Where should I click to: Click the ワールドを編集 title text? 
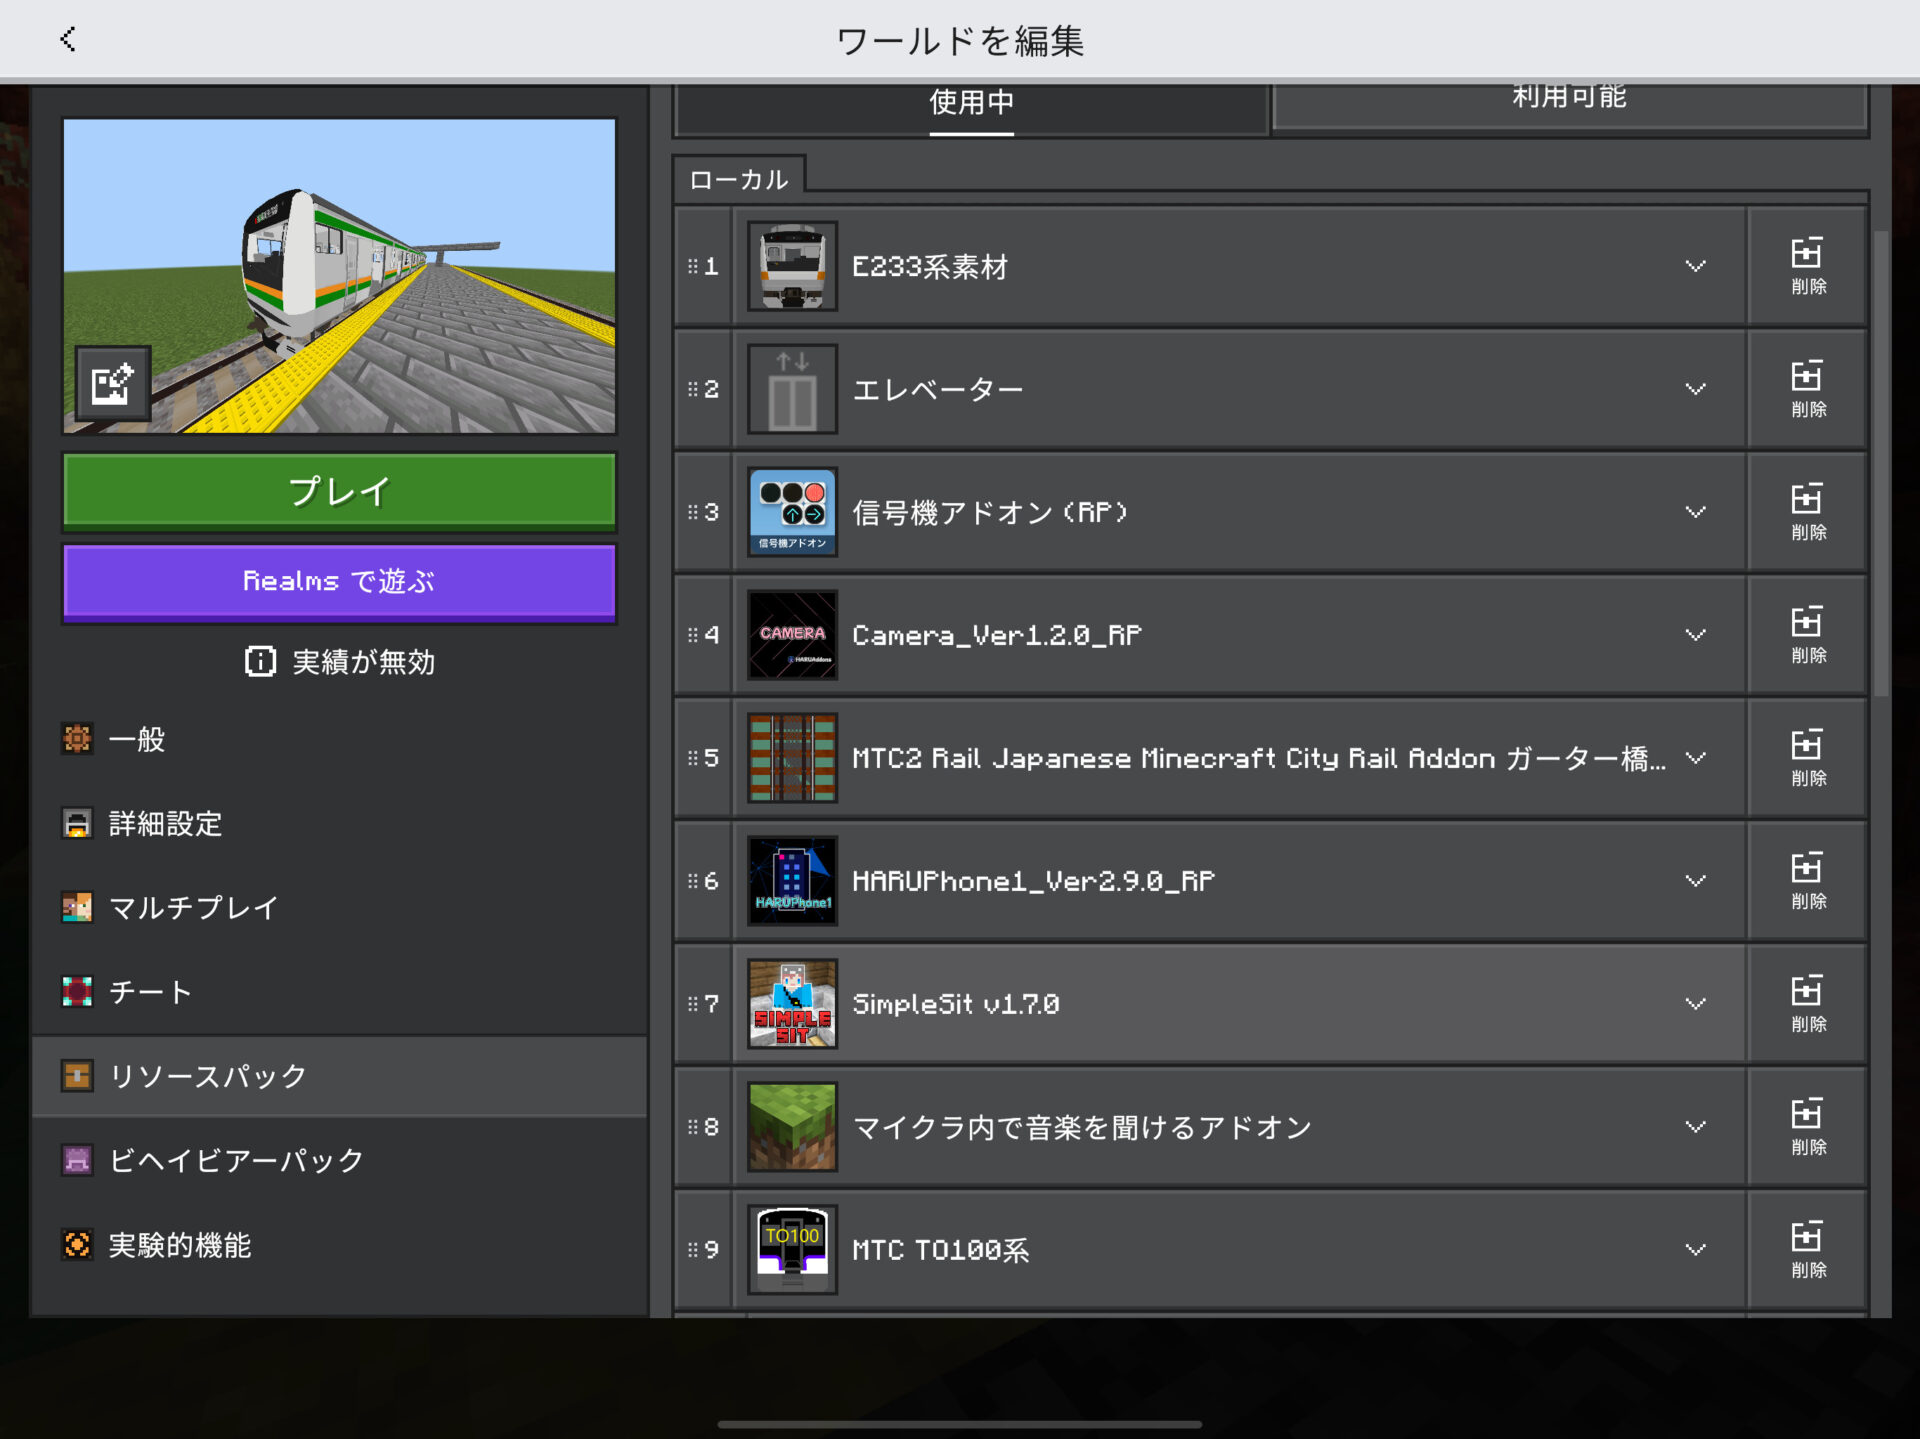(x=960, y=41)
